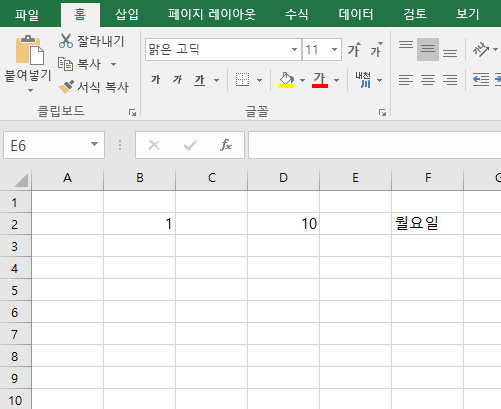This screenshot has height=409, width=501.
Task: Open the View (보기) tab
Action: tap(467, 15)
